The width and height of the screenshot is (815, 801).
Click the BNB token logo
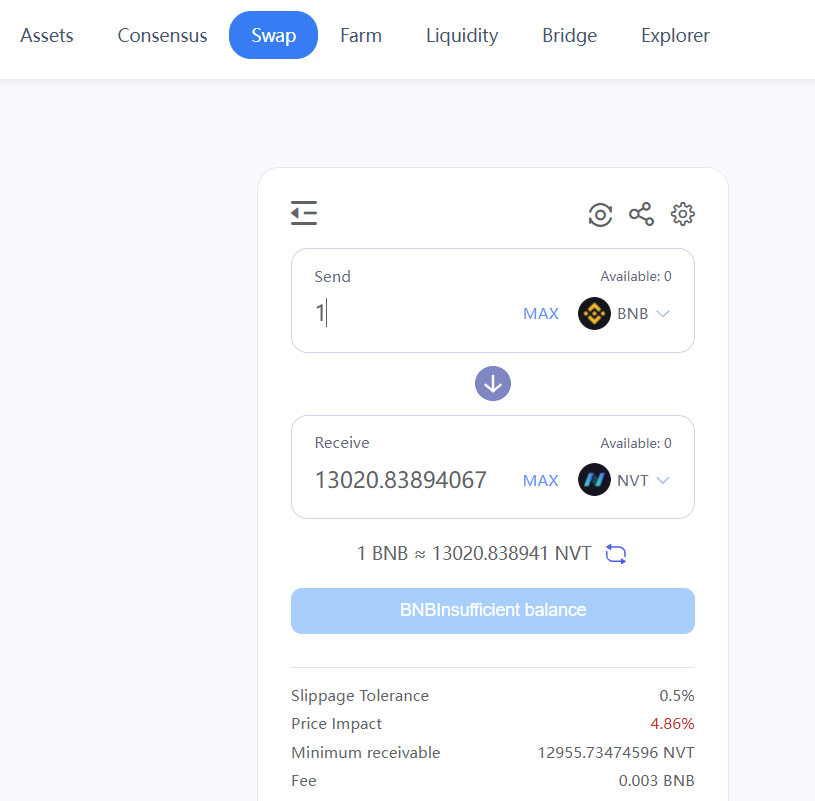594,313
